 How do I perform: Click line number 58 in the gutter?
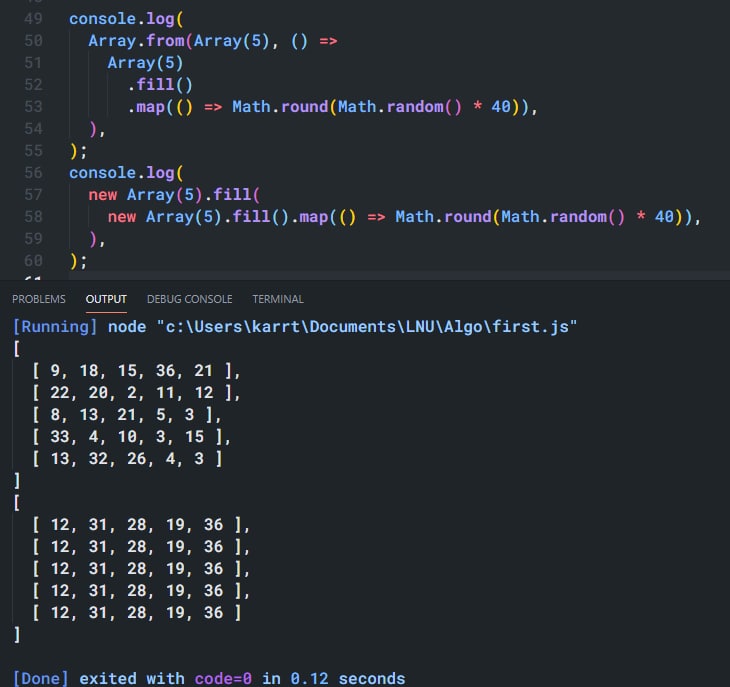tap(33, 216)
